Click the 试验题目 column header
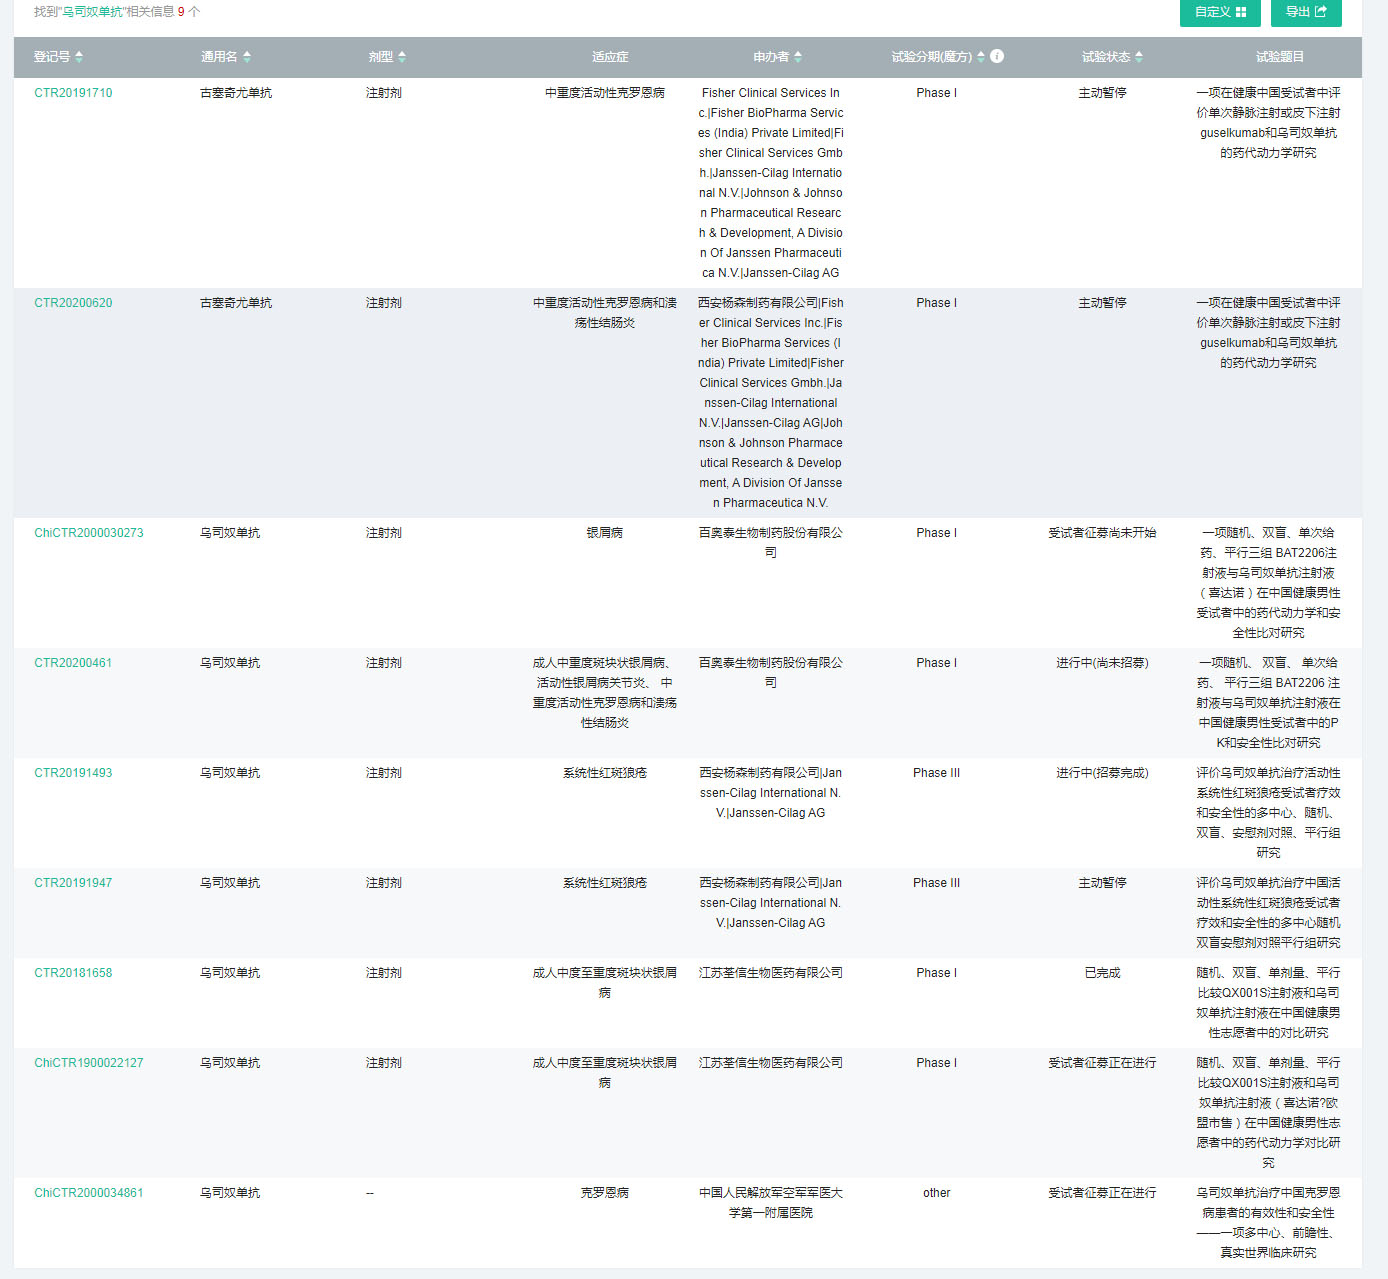Screen dimensions: 1388x1279 (1280, 57)
